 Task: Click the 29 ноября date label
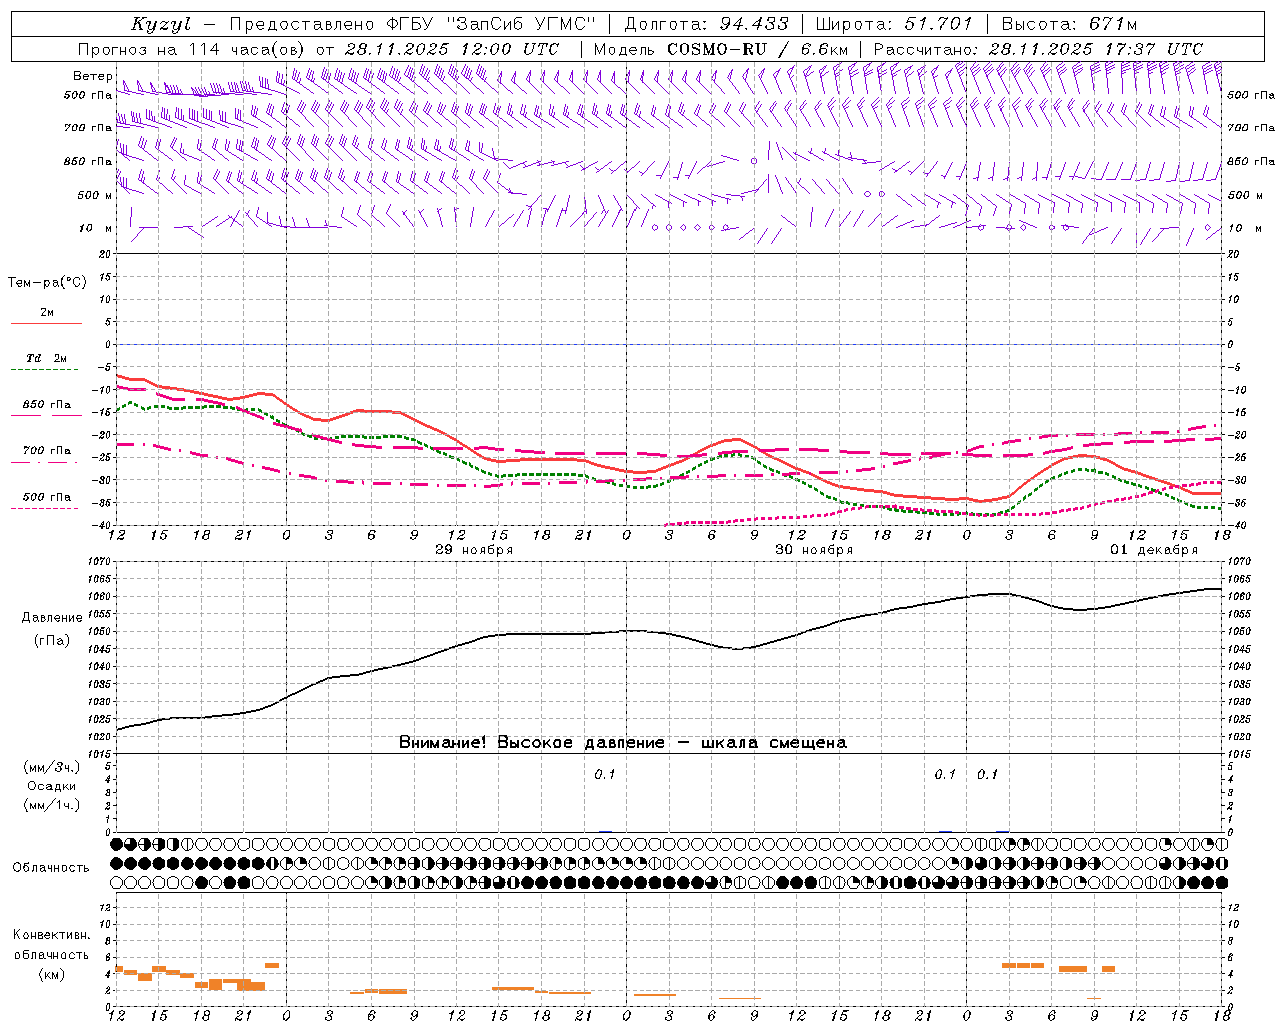click(474, 550)
